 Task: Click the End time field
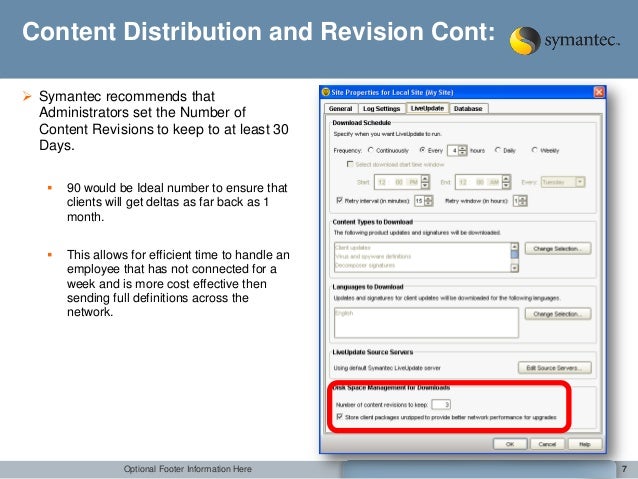(478, 182)
